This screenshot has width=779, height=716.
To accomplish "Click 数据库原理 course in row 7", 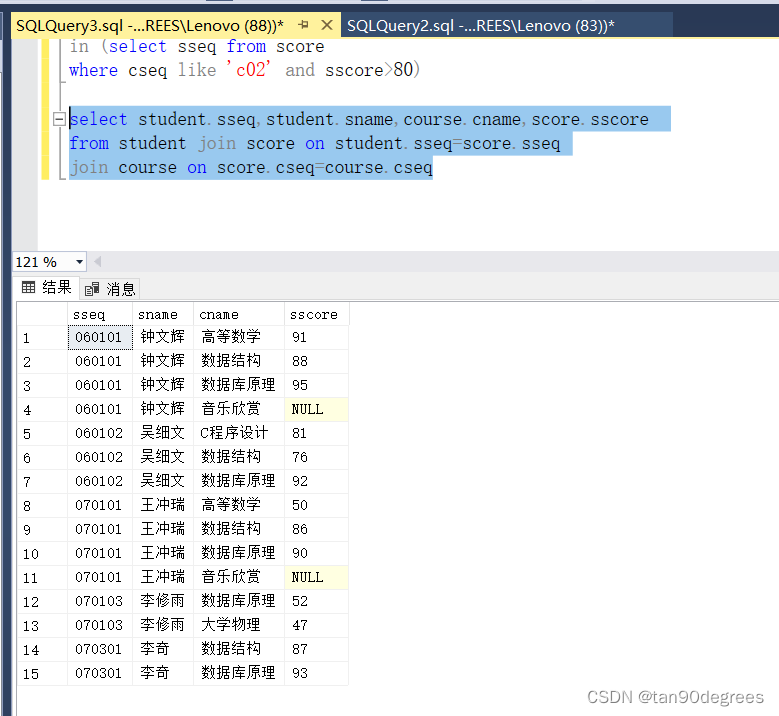I will pyautogui.click(x=239, y=481).
